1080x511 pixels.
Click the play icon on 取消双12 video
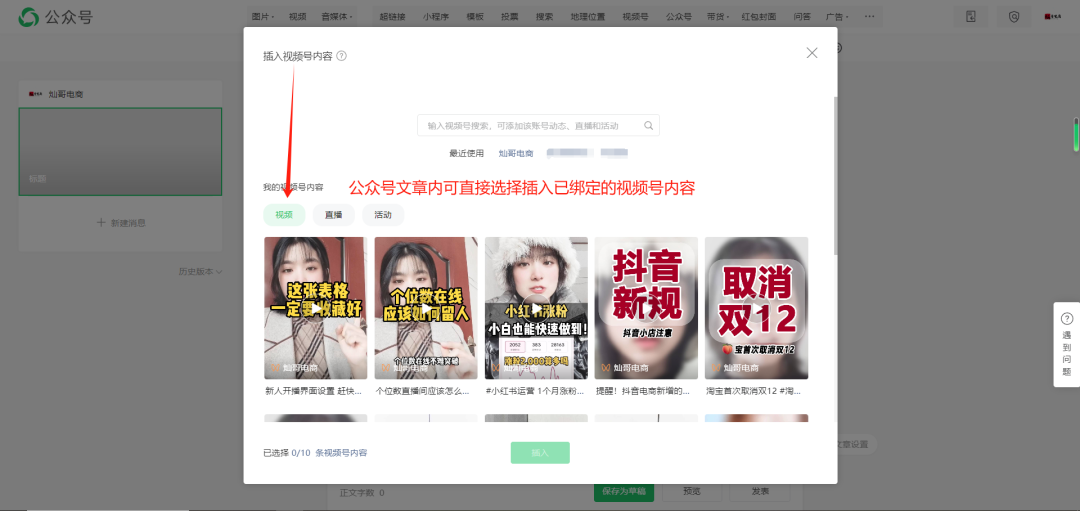pyautogui.click(x=756, y=309)
